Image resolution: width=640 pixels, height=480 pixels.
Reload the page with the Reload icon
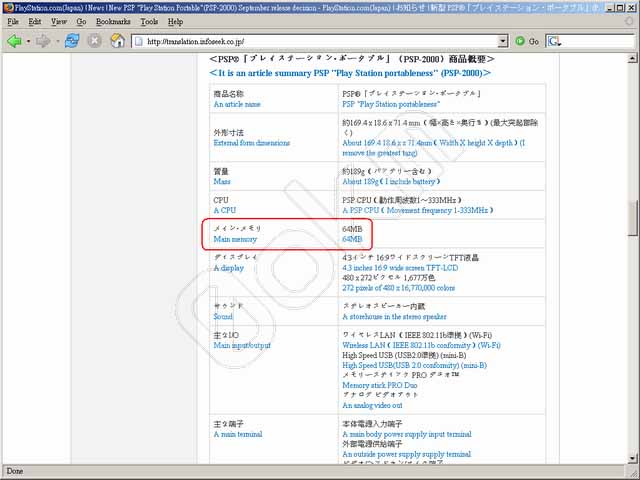[72, 41]
